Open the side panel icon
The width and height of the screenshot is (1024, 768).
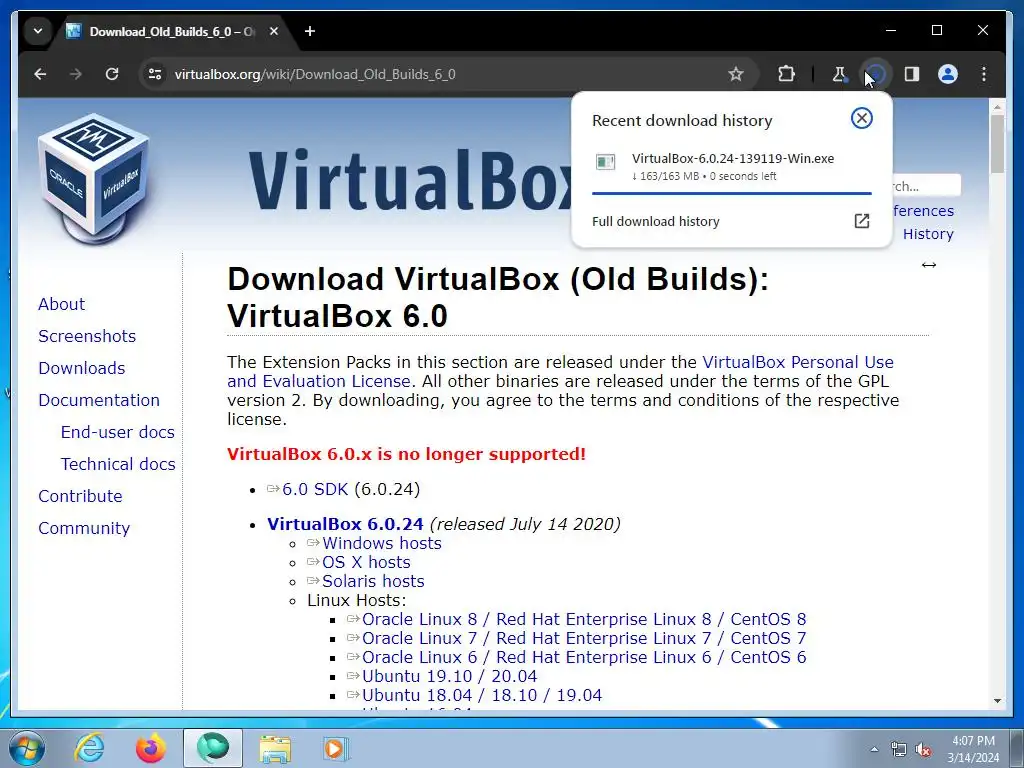[x=912, y=74]
